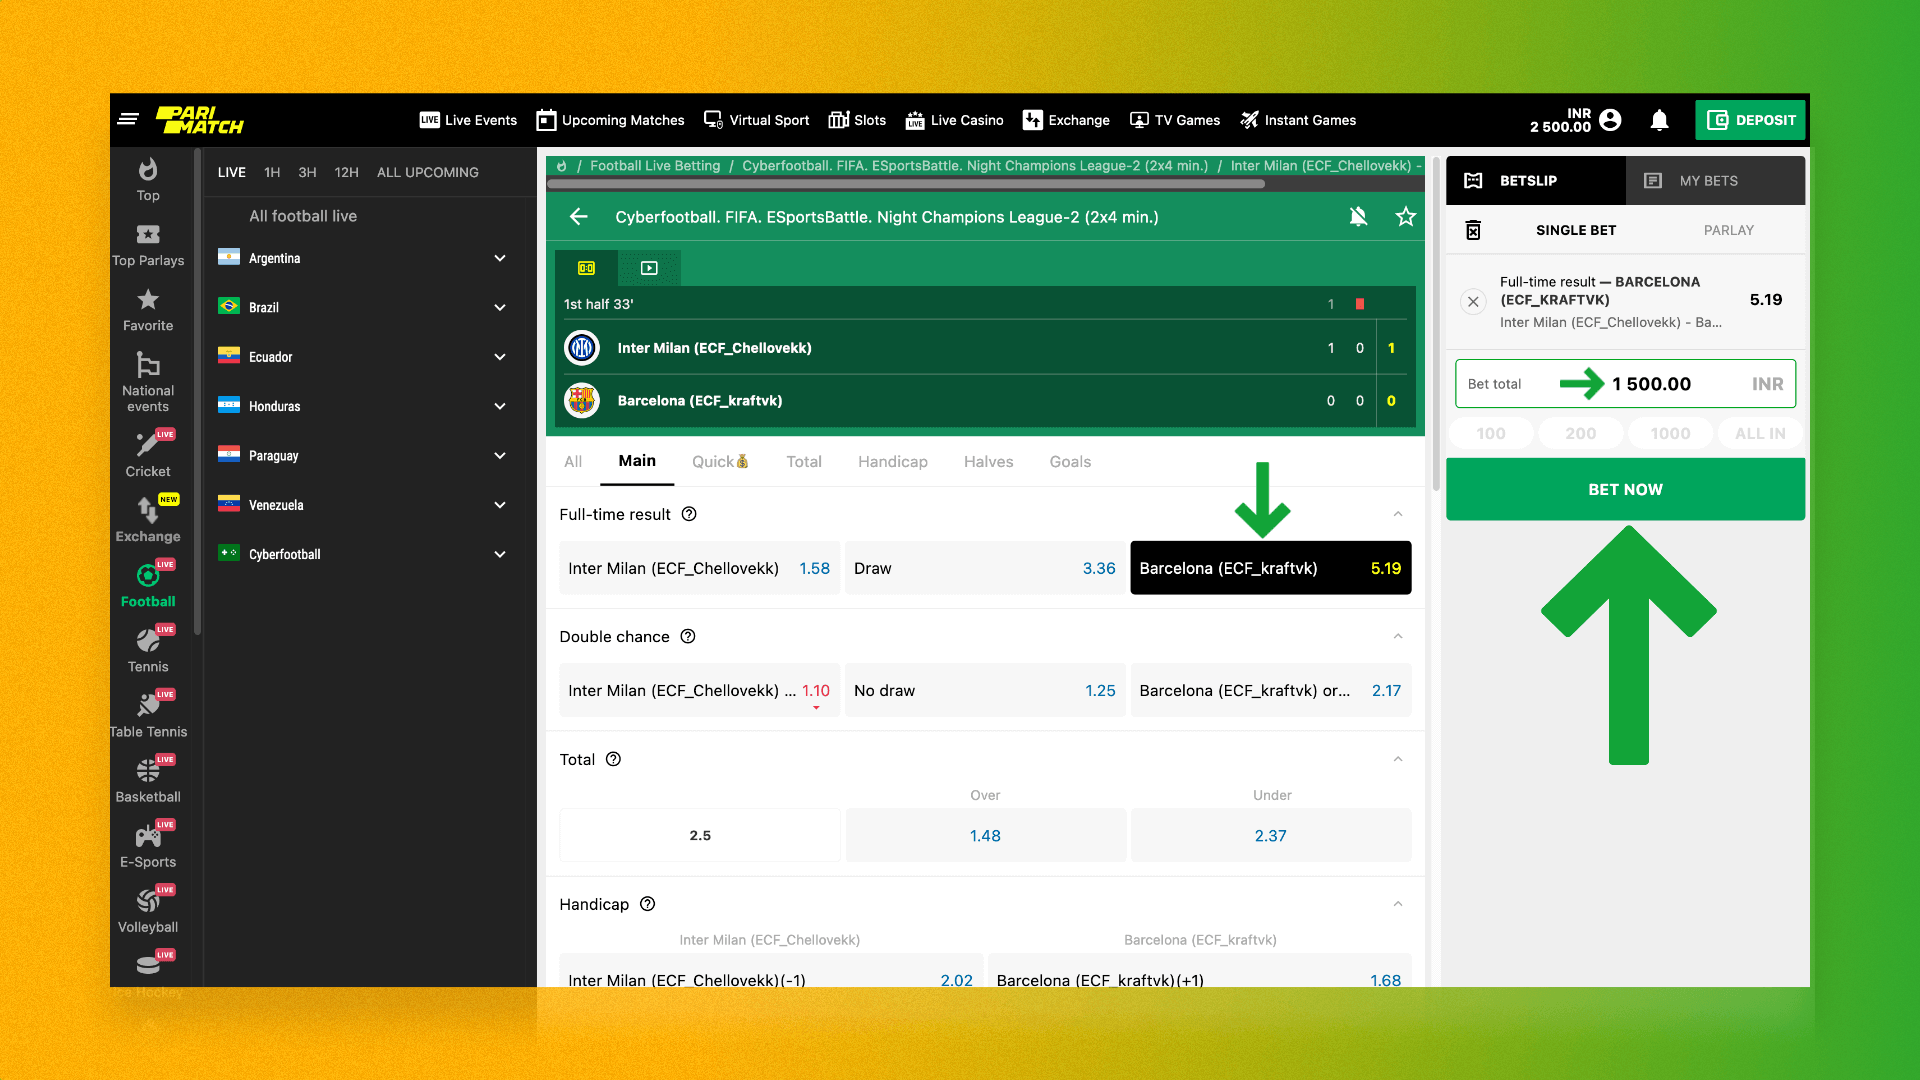Pick Over 2.5 odds 1.48

coord(985,835)
